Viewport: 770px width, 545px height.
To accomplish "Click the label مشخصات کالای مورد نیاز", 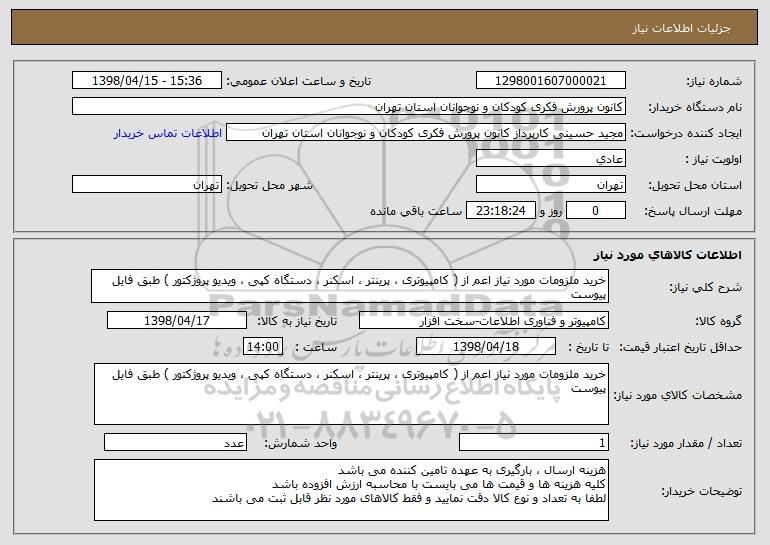I will (678, 395).
